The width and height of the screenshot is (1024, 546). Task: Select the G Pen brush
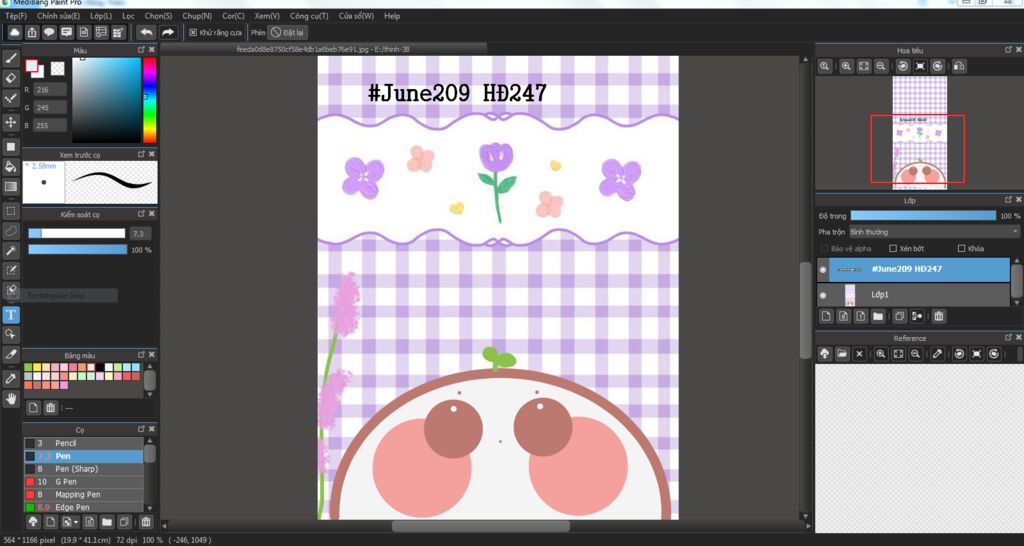(x=84, y=482)
